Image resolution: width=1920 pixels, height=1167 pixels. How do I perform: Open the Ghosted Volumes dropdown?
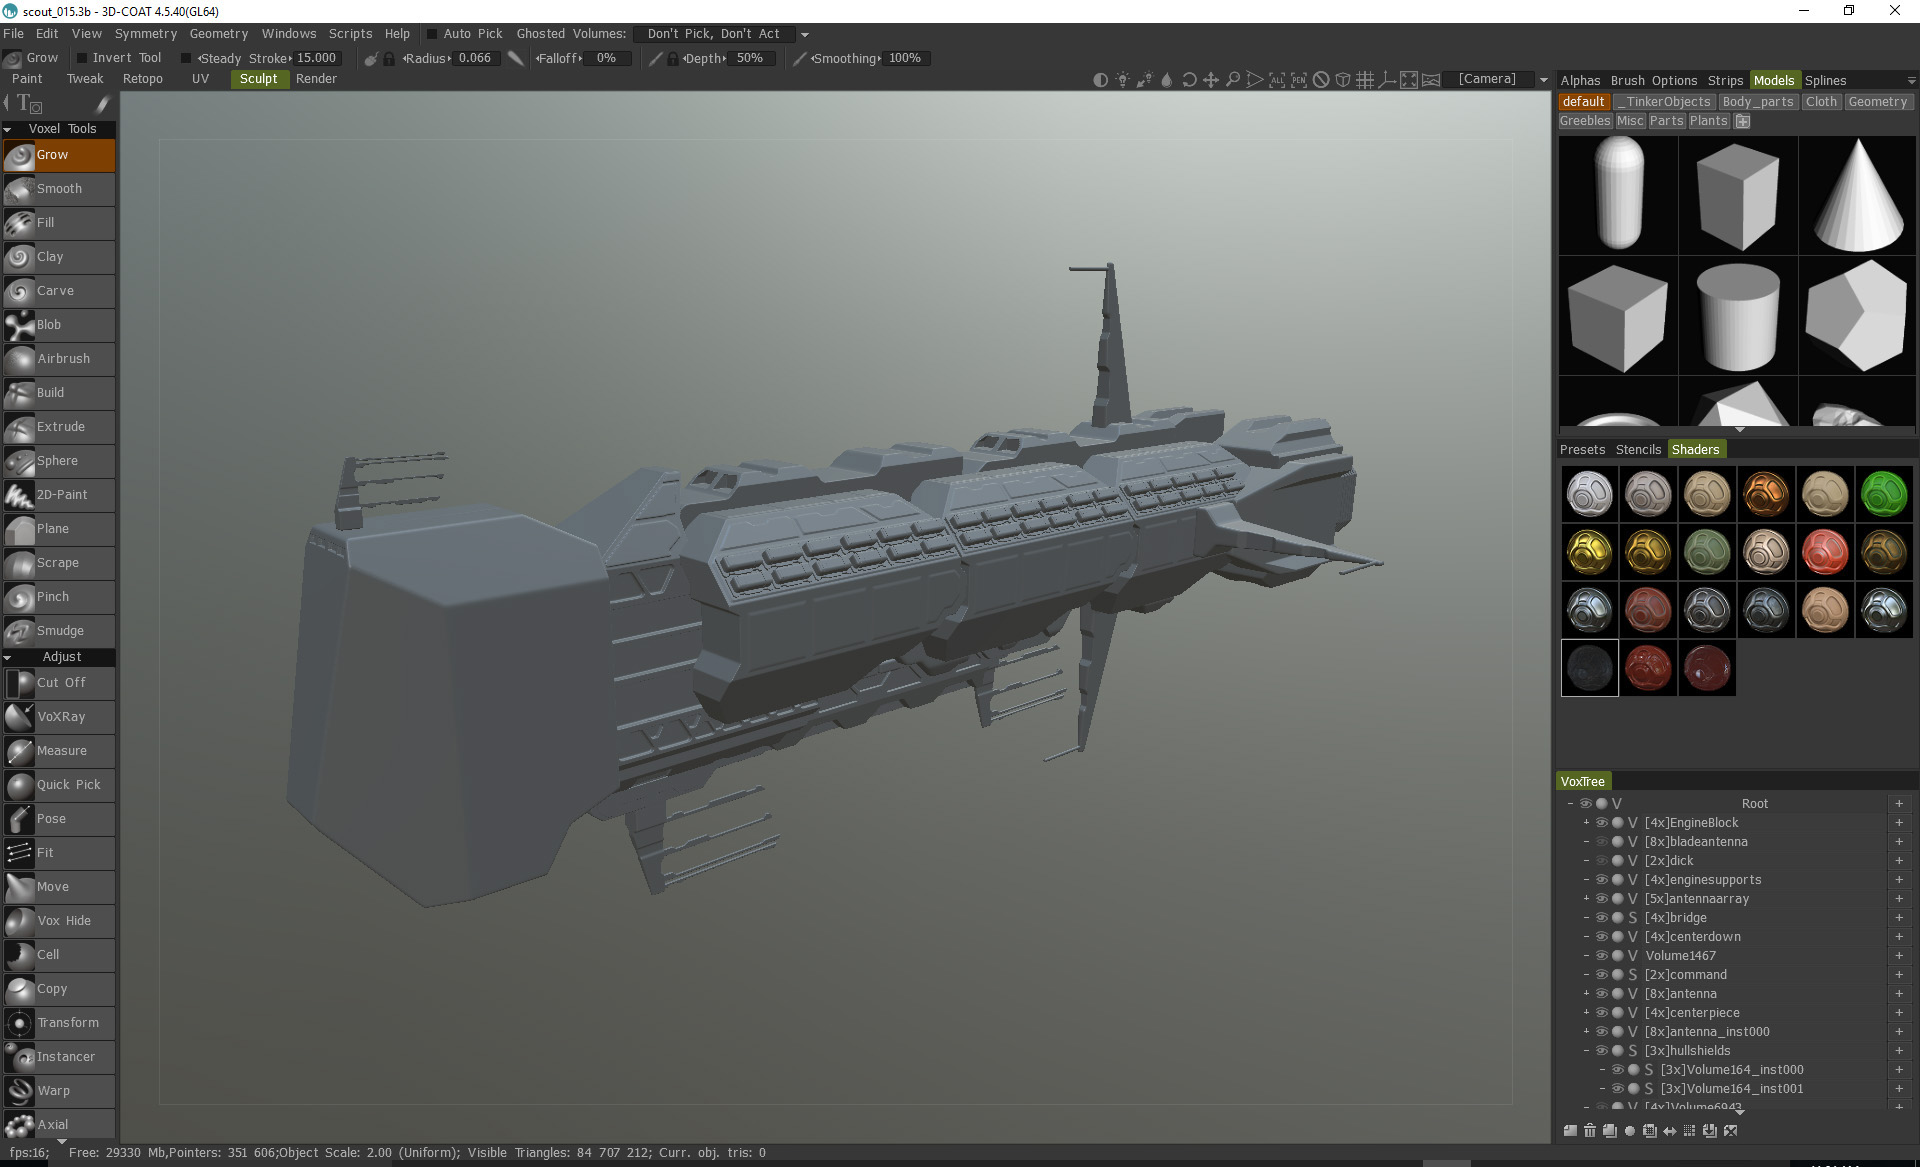[x=804, y=34]
